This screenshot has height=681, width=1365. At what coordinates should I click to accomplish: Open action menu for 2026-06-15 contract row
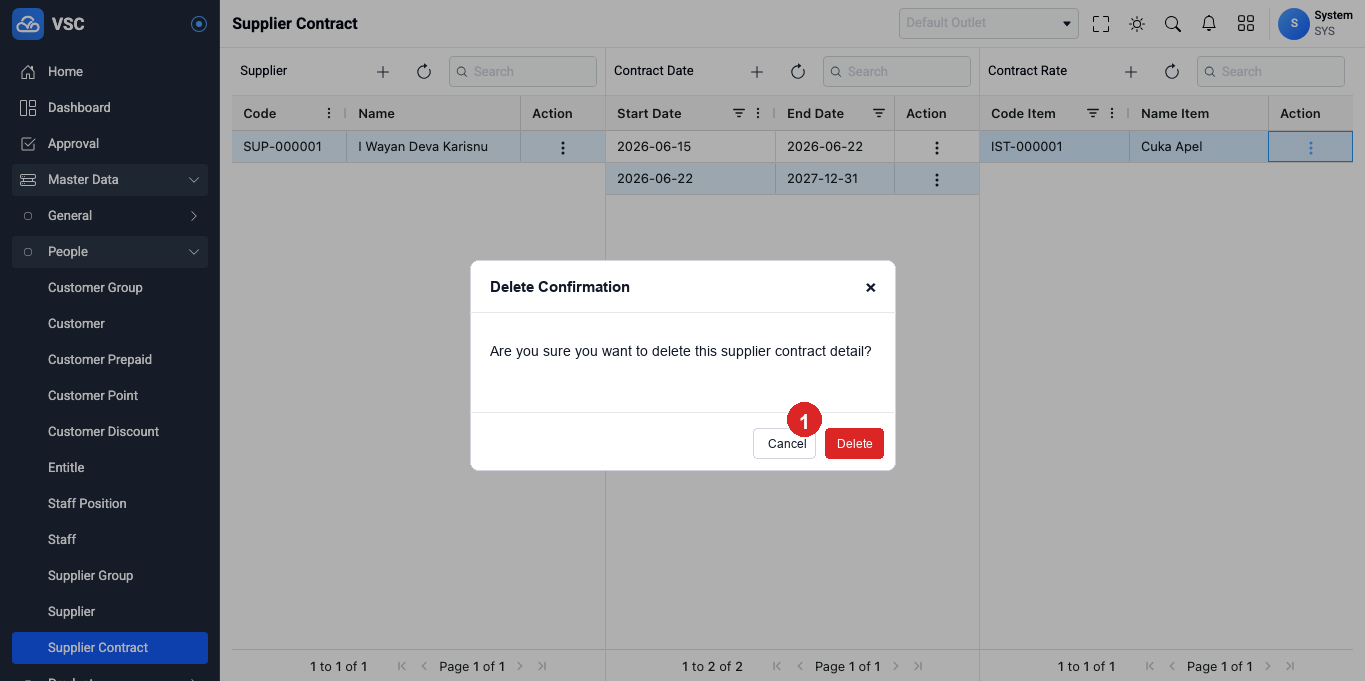tap(937, 147)
